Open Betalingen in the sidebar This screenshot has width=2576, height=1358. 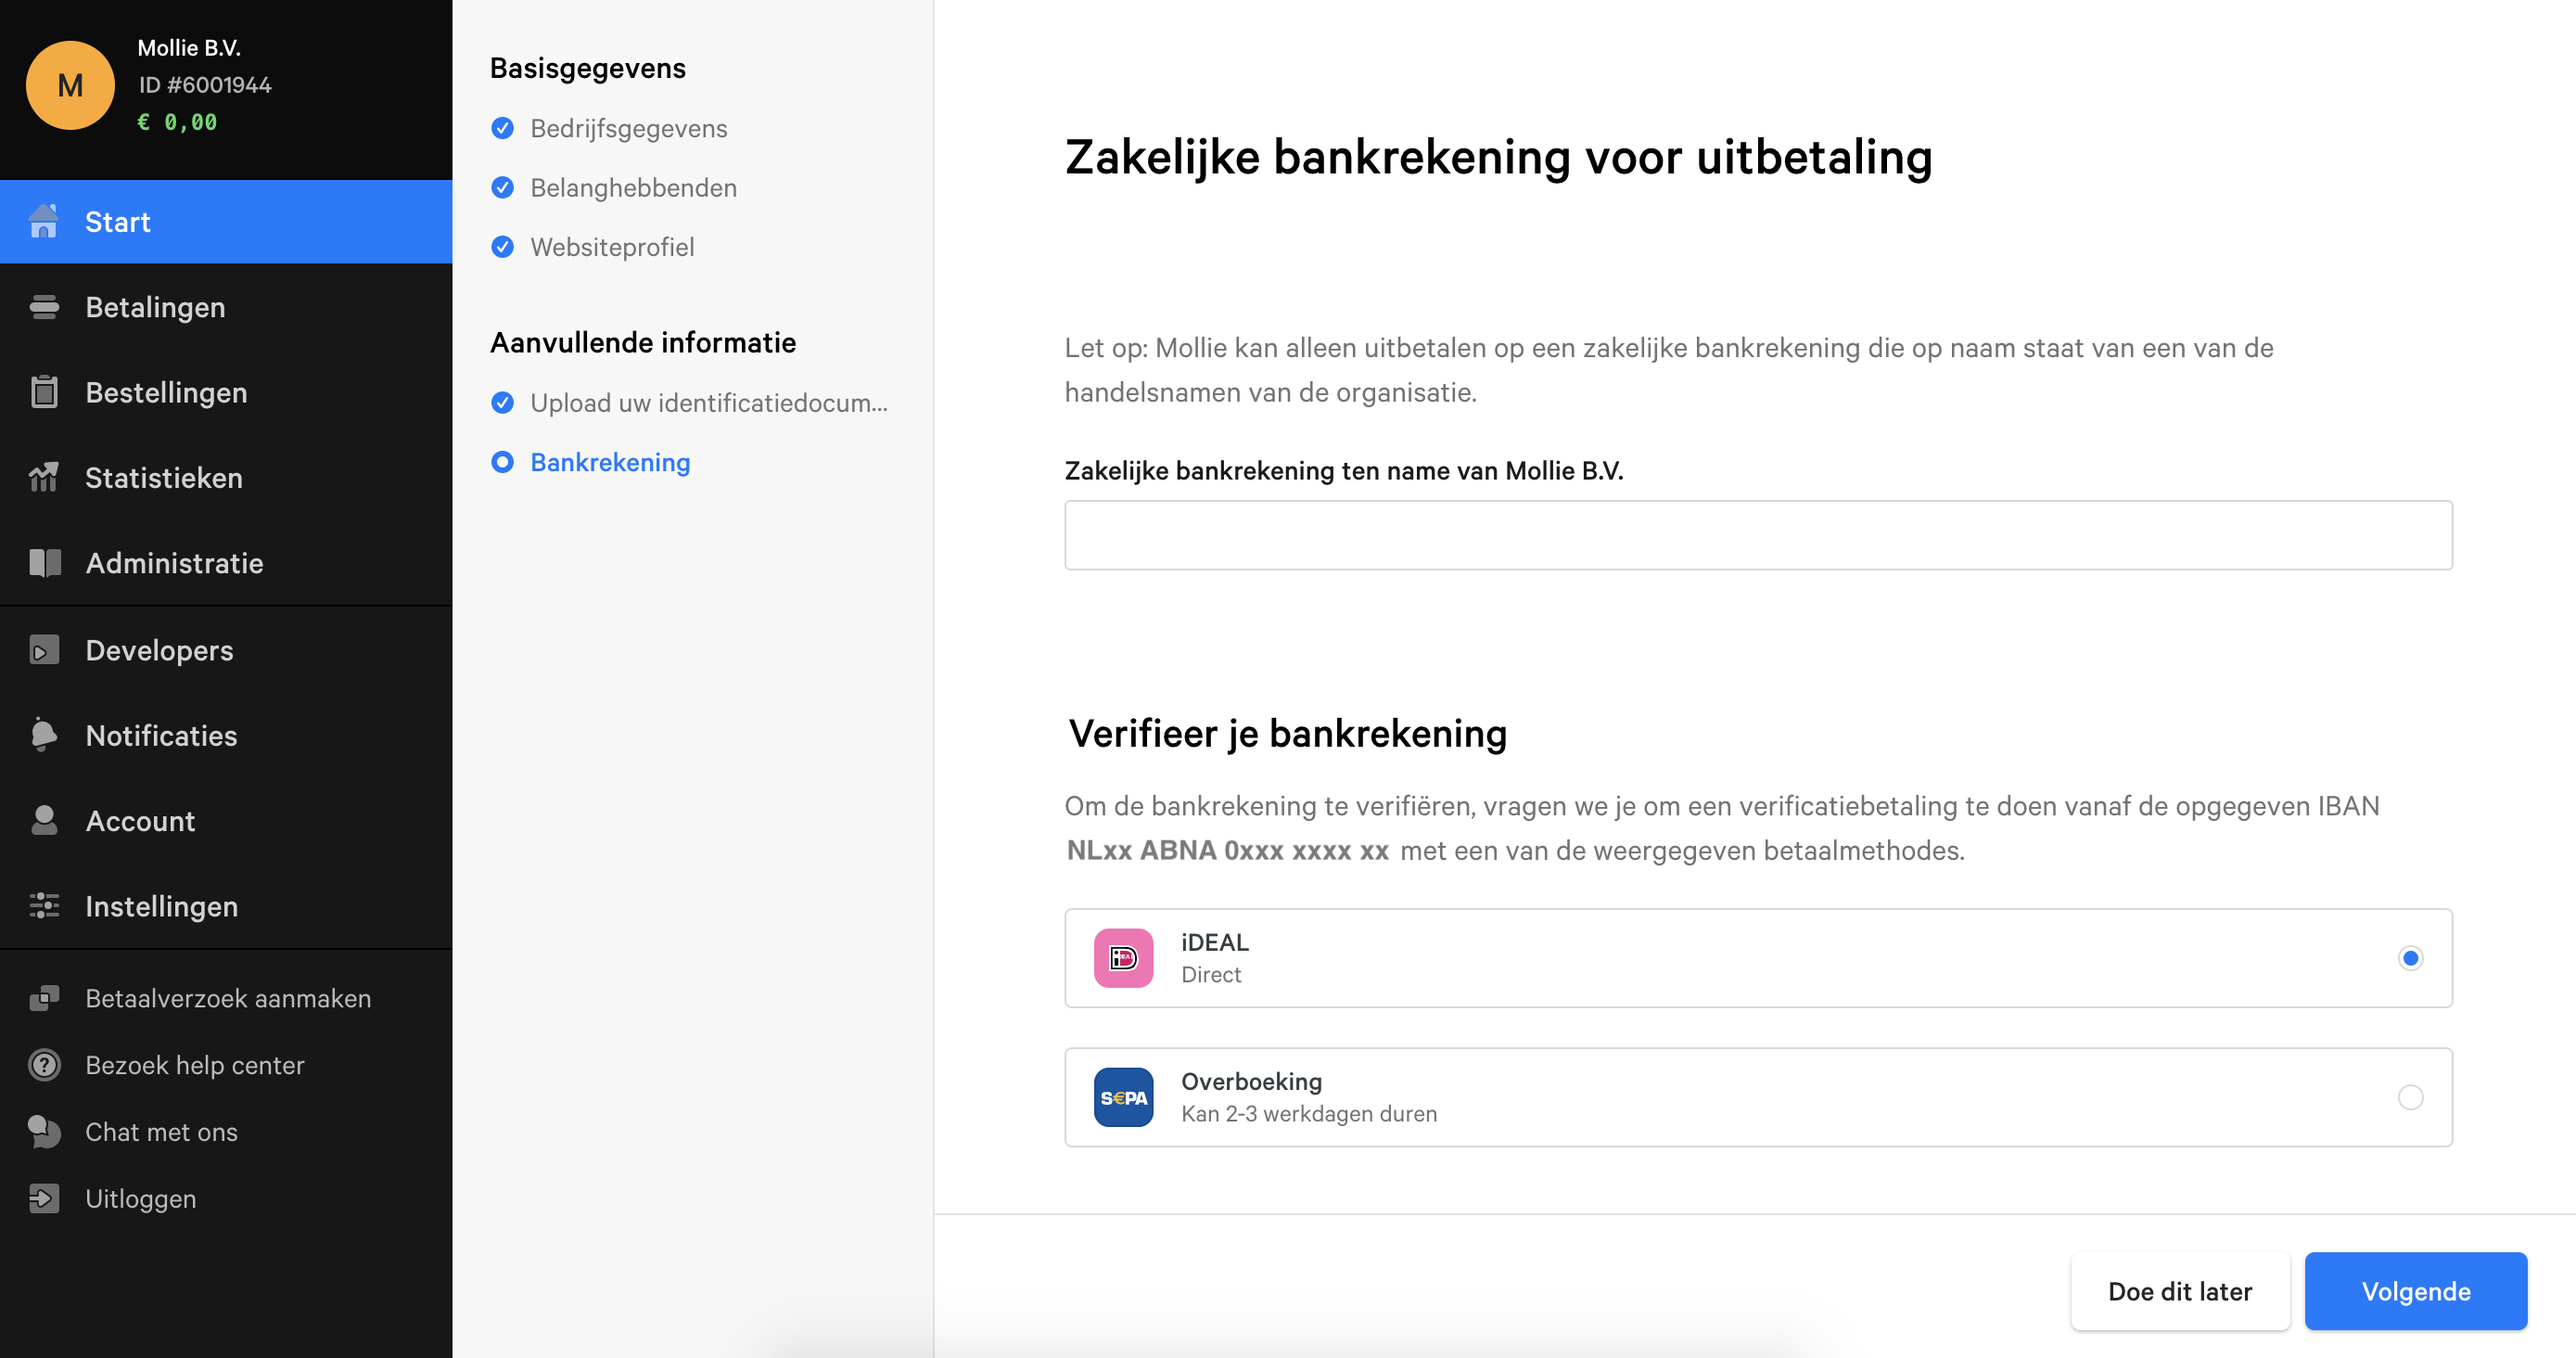[x=226, y=307]
